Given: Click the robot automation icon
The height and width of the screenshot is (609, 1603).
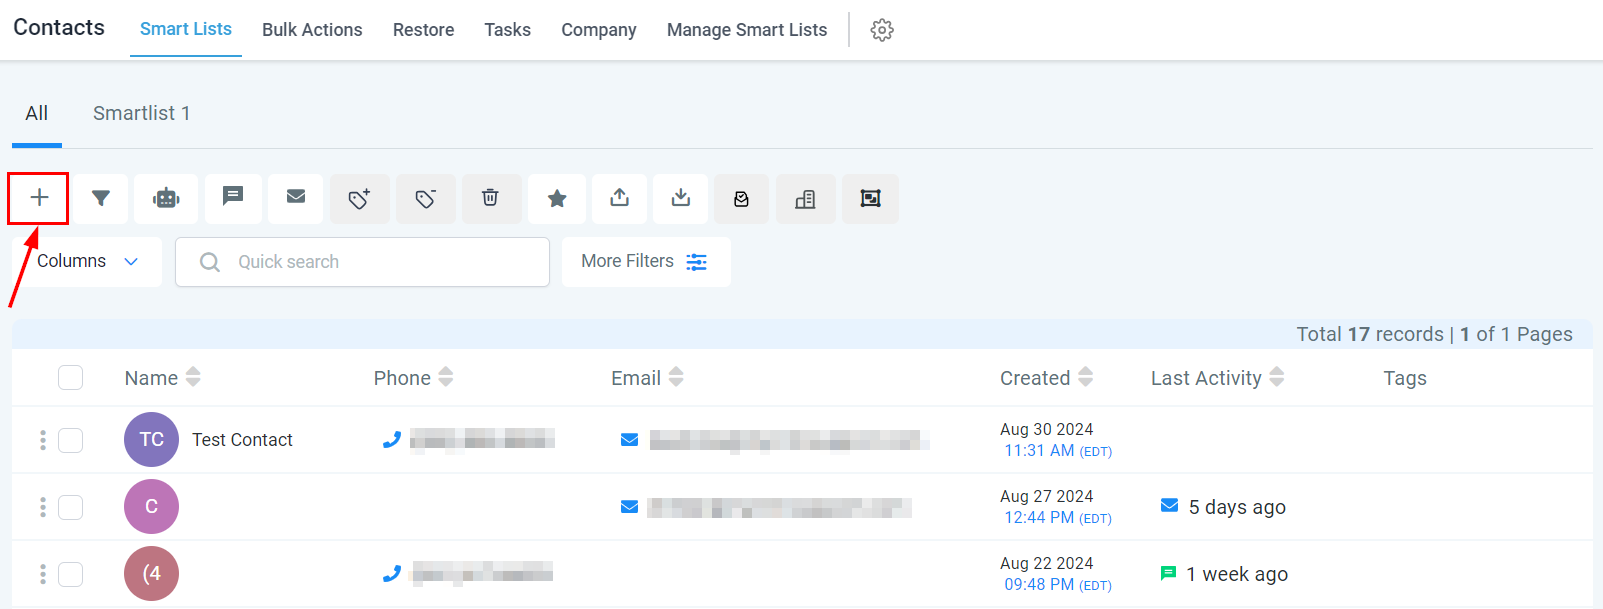Looking at the screenshot, I should [166, 198].
